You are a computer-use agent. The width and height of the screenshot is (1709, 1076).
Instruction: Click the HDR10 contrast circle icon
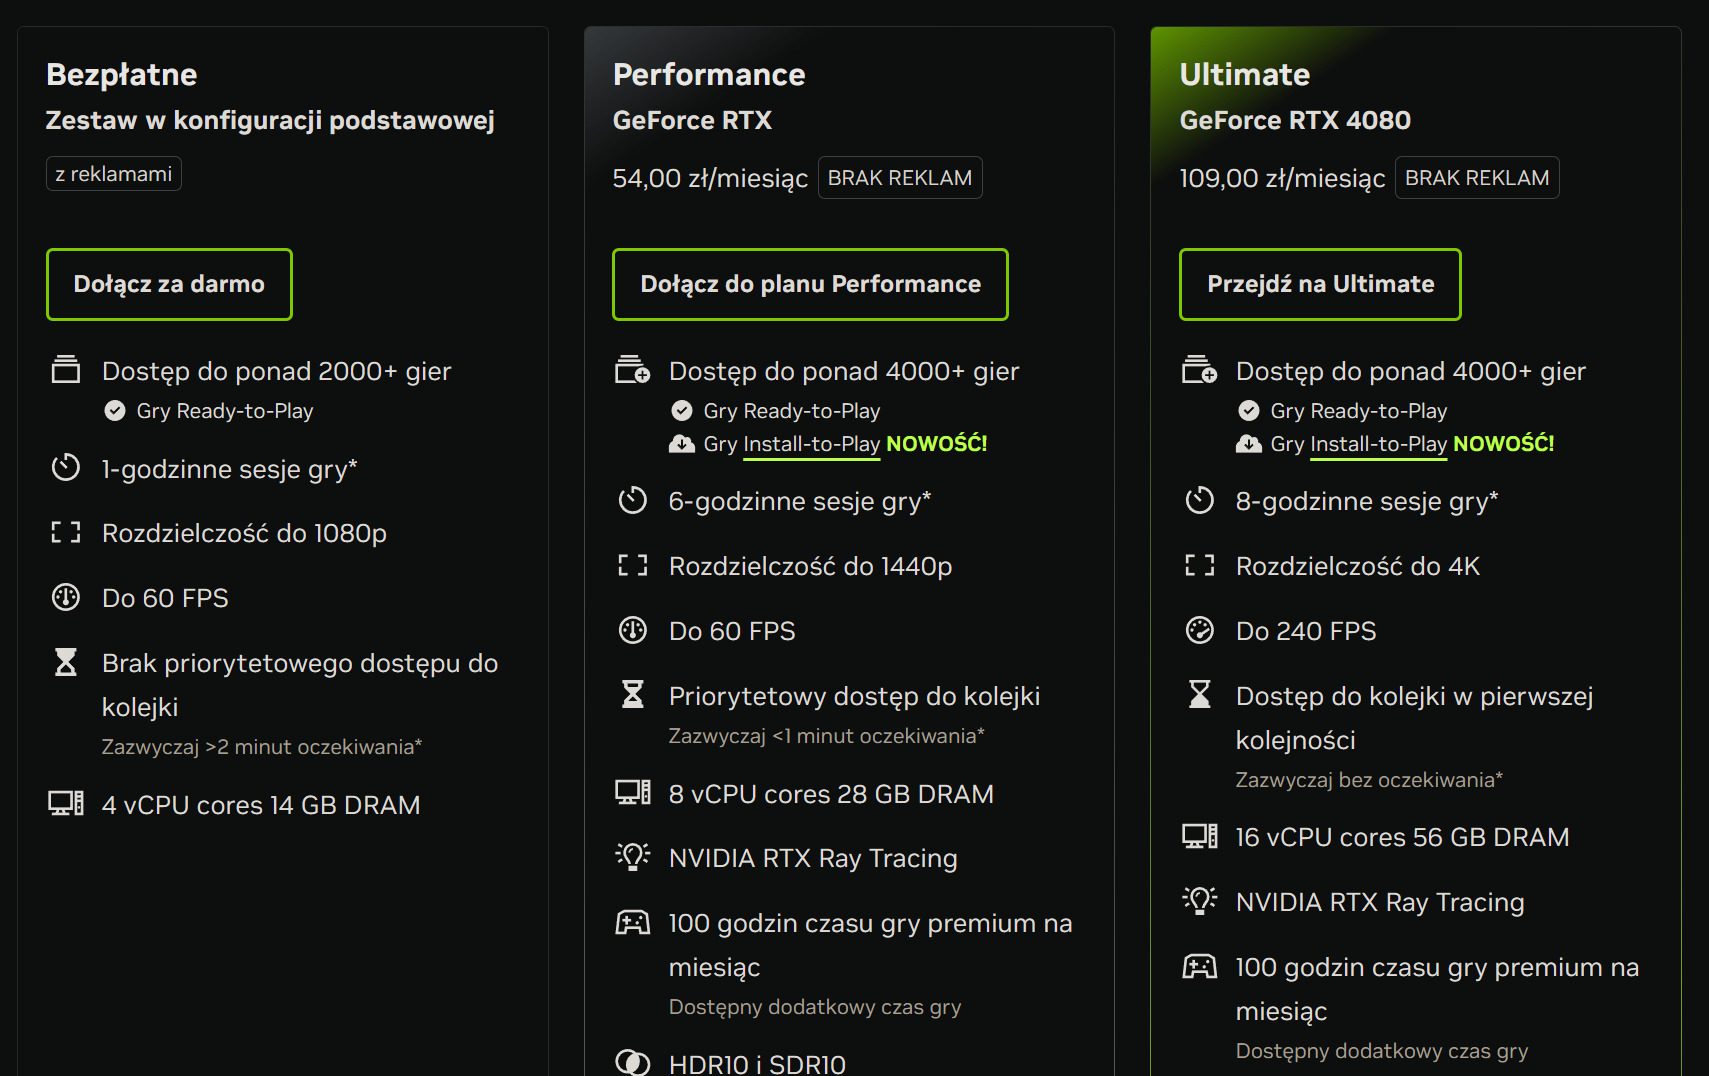click(x=633, y=1063)
